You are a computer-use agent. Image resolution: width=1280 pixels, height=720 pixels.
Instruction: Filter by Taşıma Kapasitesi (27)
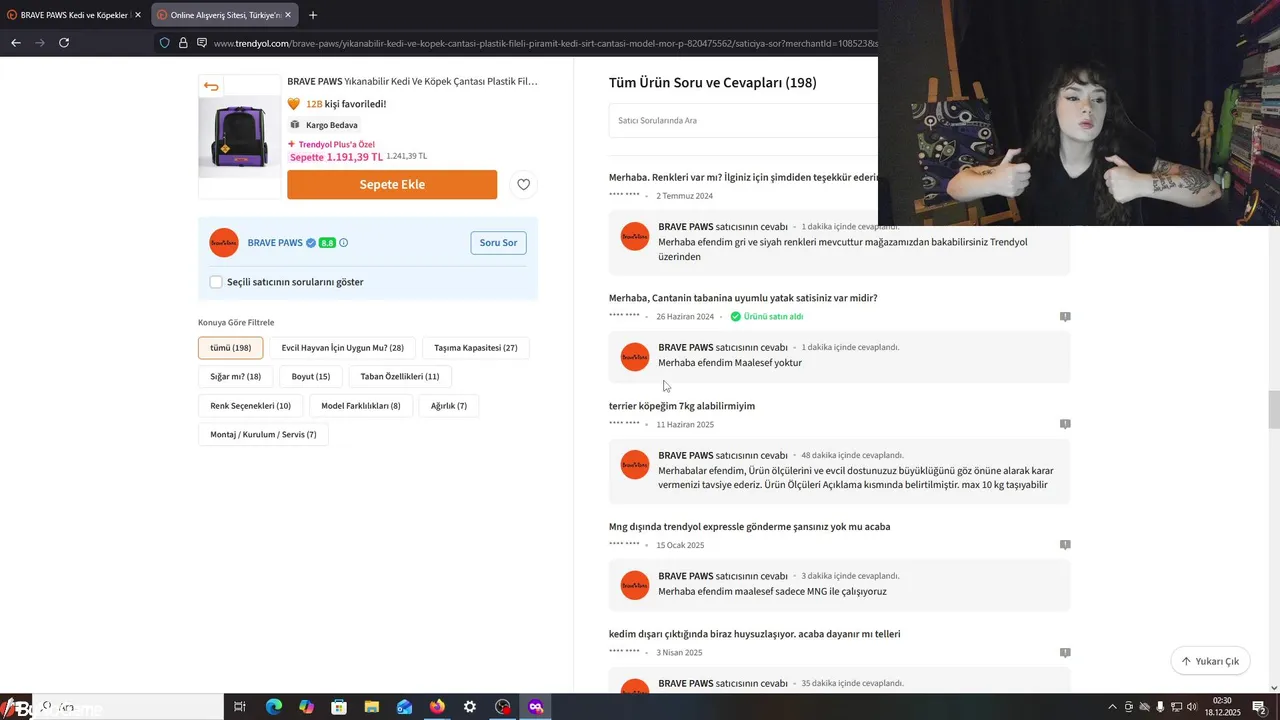pos(476,348)
